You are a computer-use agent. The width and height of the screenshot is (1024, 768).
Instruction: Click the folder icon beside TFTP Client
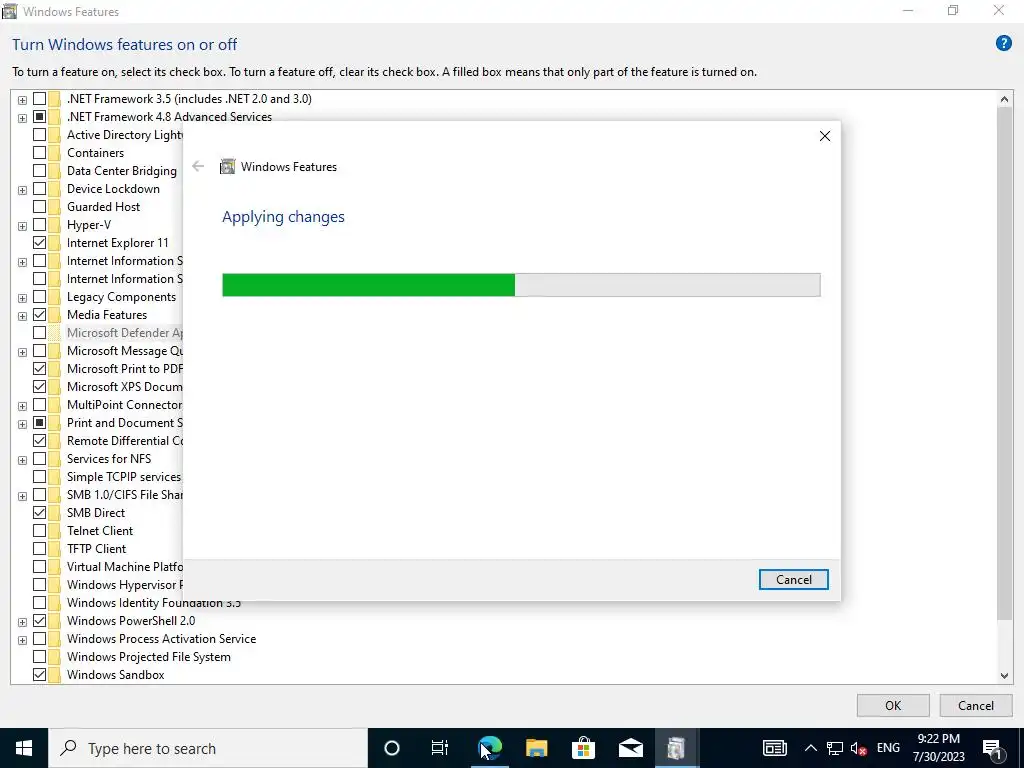click(54, 549)
